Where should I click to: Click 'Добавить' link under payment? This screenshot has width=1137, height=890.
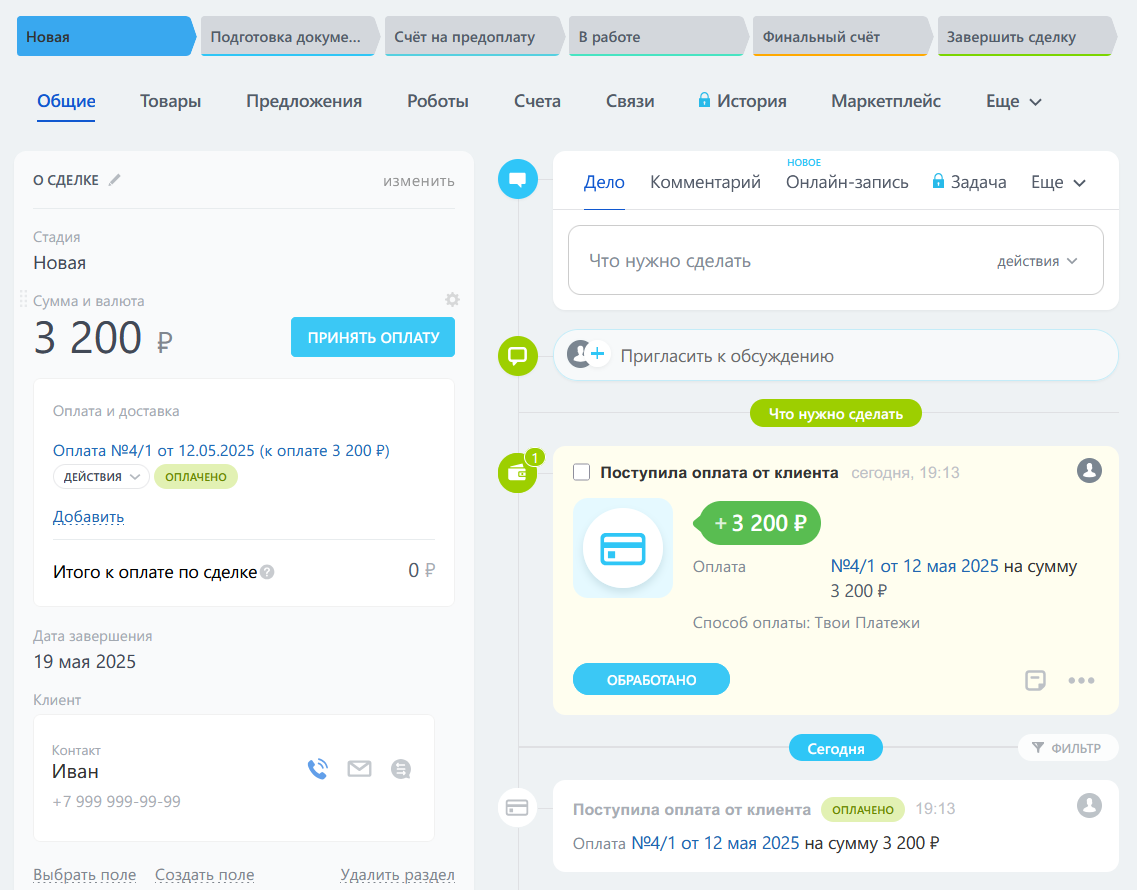click(x=88, y=517)
